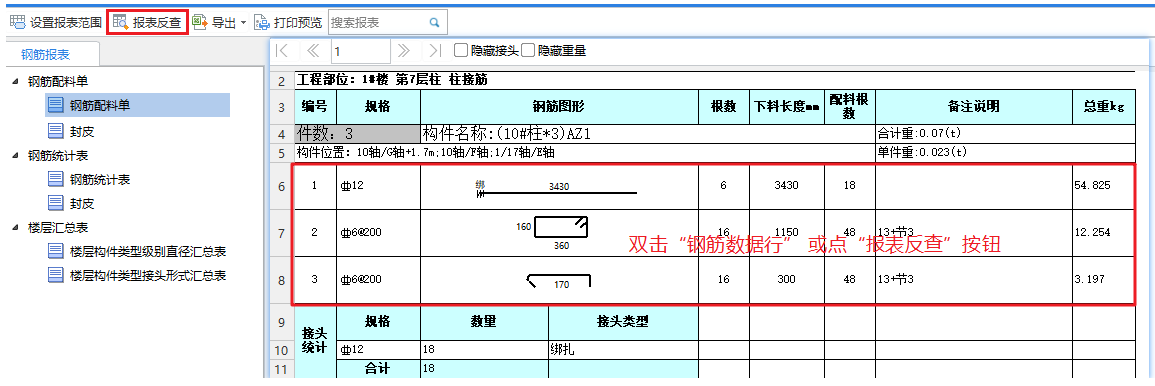Image resolution: width=1155 pixels, height=386 pixels.
Task: Toggle the 隐藏接头 checkbox
Action: coord(460,51)
